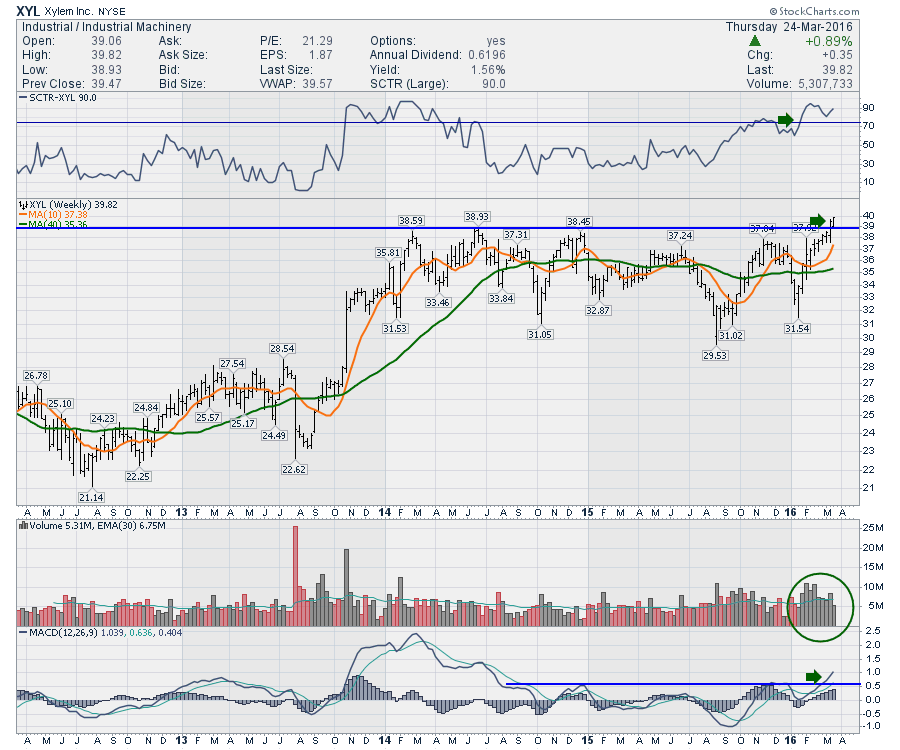Click year 16 on the MACD date axis

790,740
